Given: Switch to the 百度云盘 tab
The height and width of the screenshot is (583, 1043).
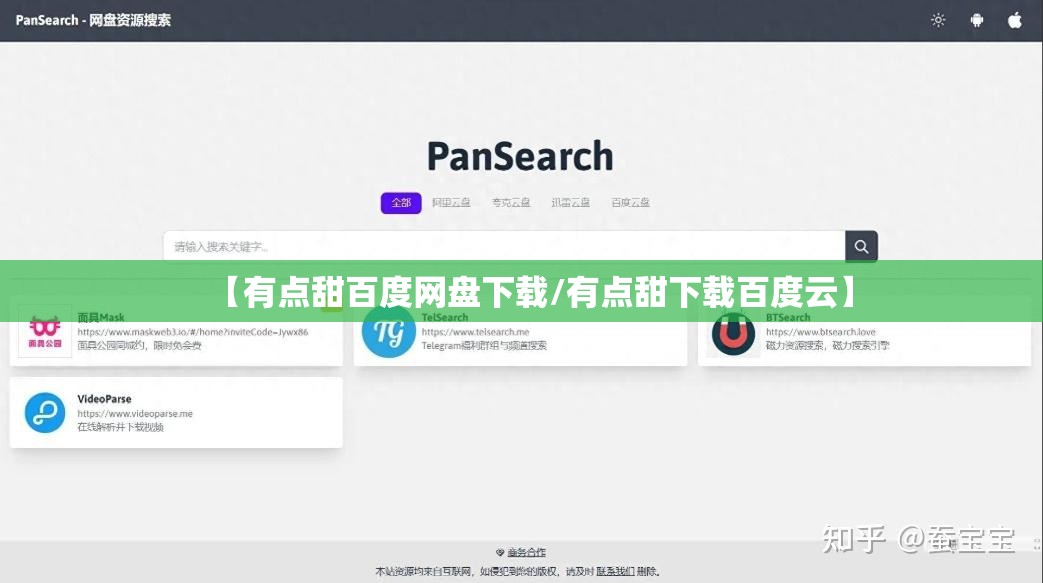Looking at the screenshot, I should pos(631,202).
